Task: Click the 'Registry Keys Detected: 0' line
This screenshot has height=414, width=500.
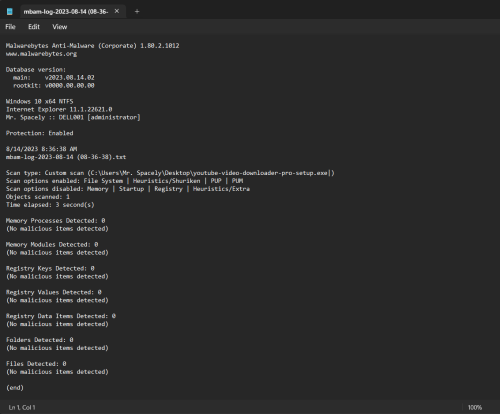Action: click(x=50, y=268)
